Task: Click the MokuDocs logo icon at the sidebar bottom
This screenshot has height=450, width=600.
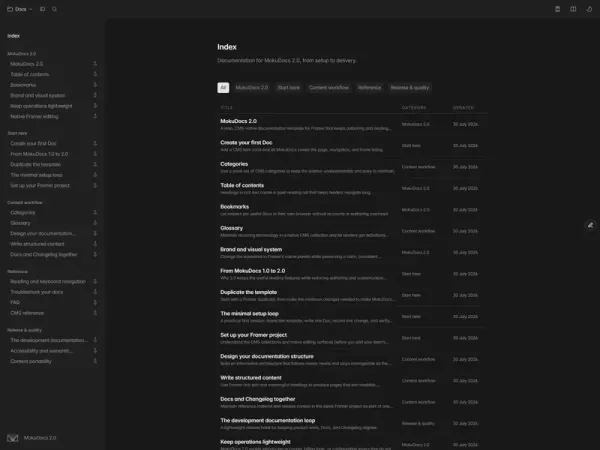Action: pos(13,438)
